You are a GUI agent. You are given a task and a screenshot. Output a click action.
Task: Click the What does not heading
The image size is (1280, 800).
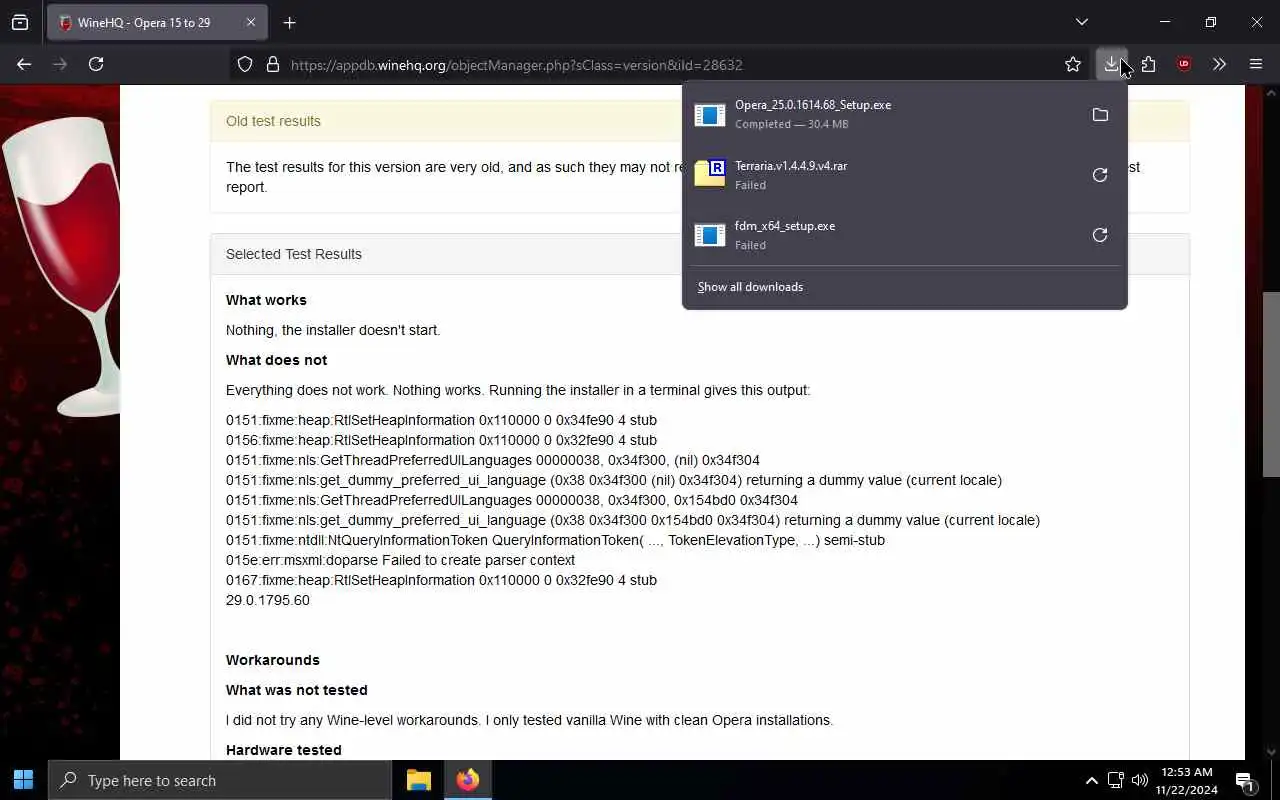[x=276, y=360]
